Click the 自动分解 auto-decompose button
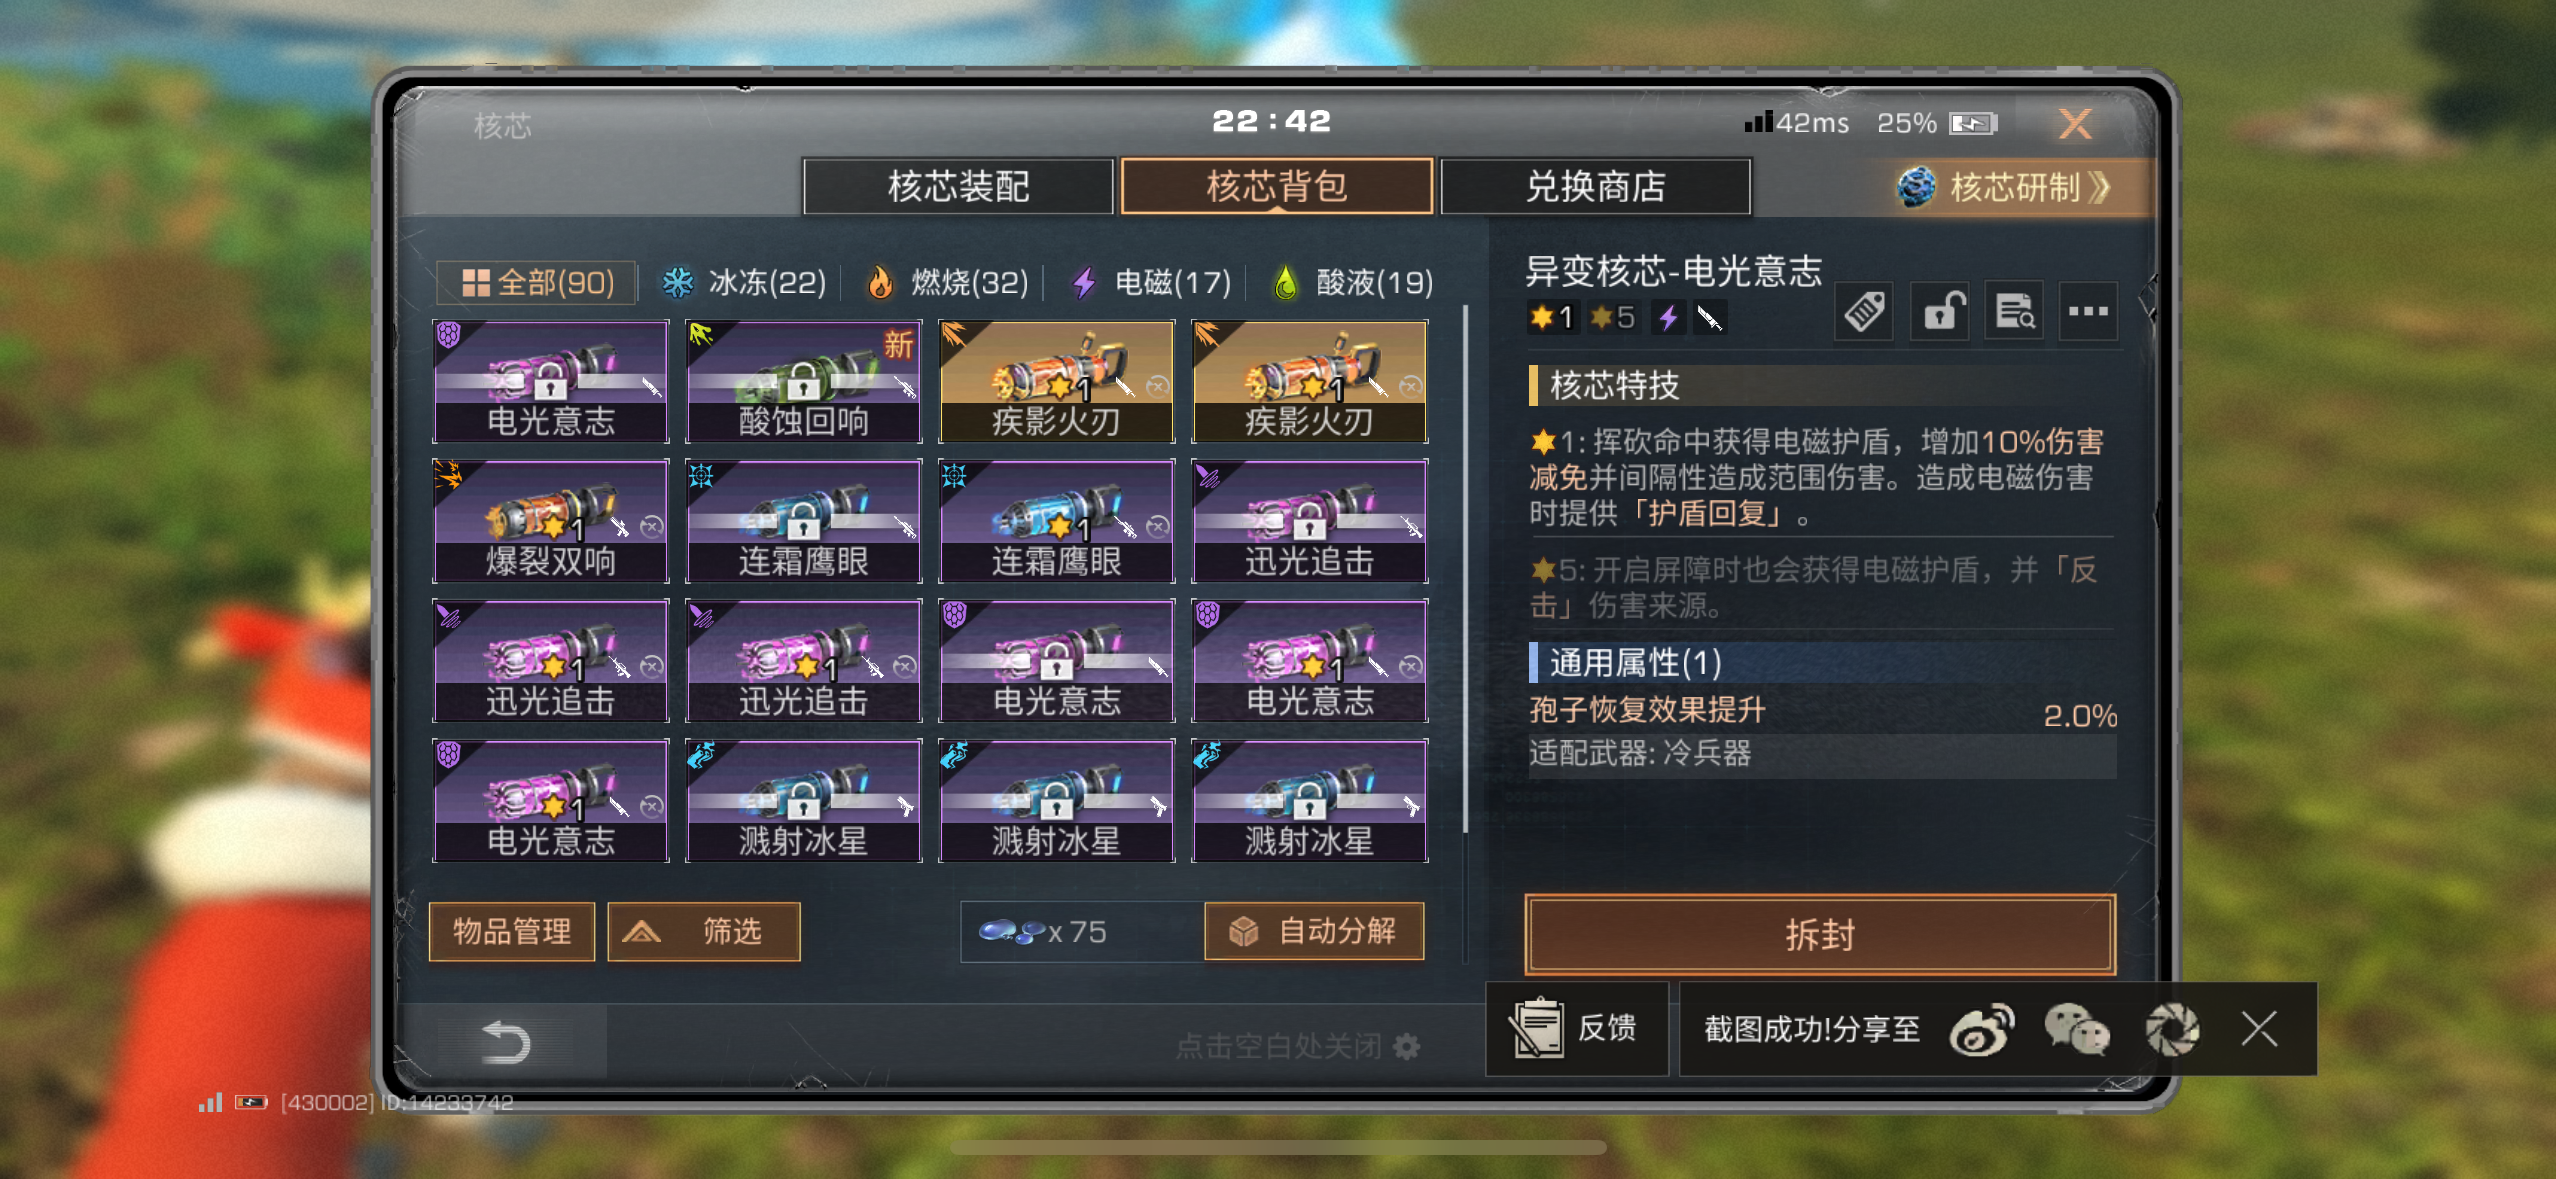 tap(1314, 932)
